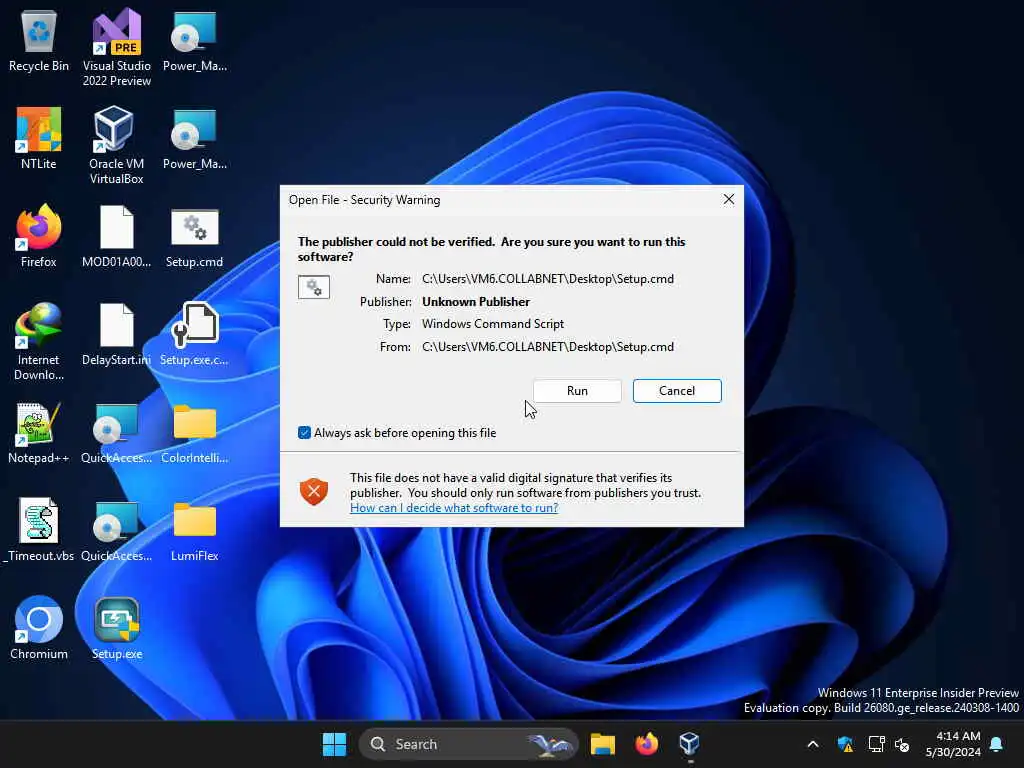
Task: Select the Setup.exe desktop icon
Action: (x=117, y=628)
